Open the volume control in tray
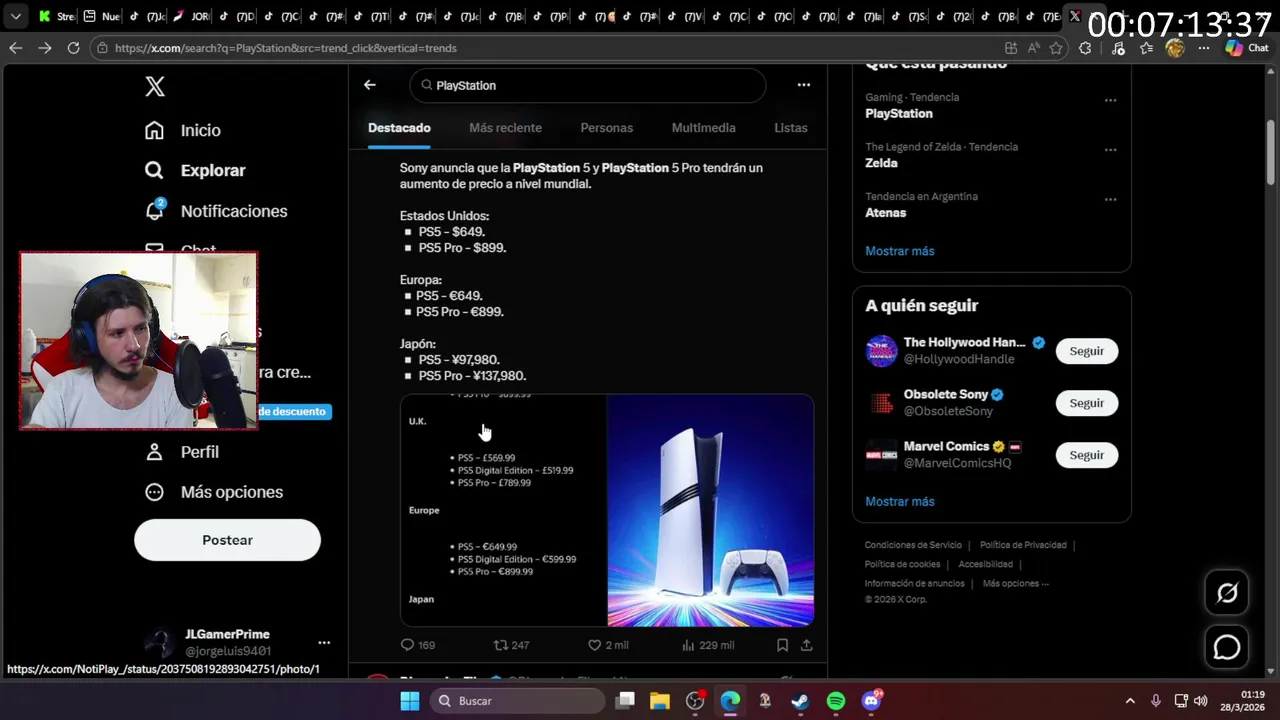Viewport: 1280px width, 720px height. [x=1201, y=701]
